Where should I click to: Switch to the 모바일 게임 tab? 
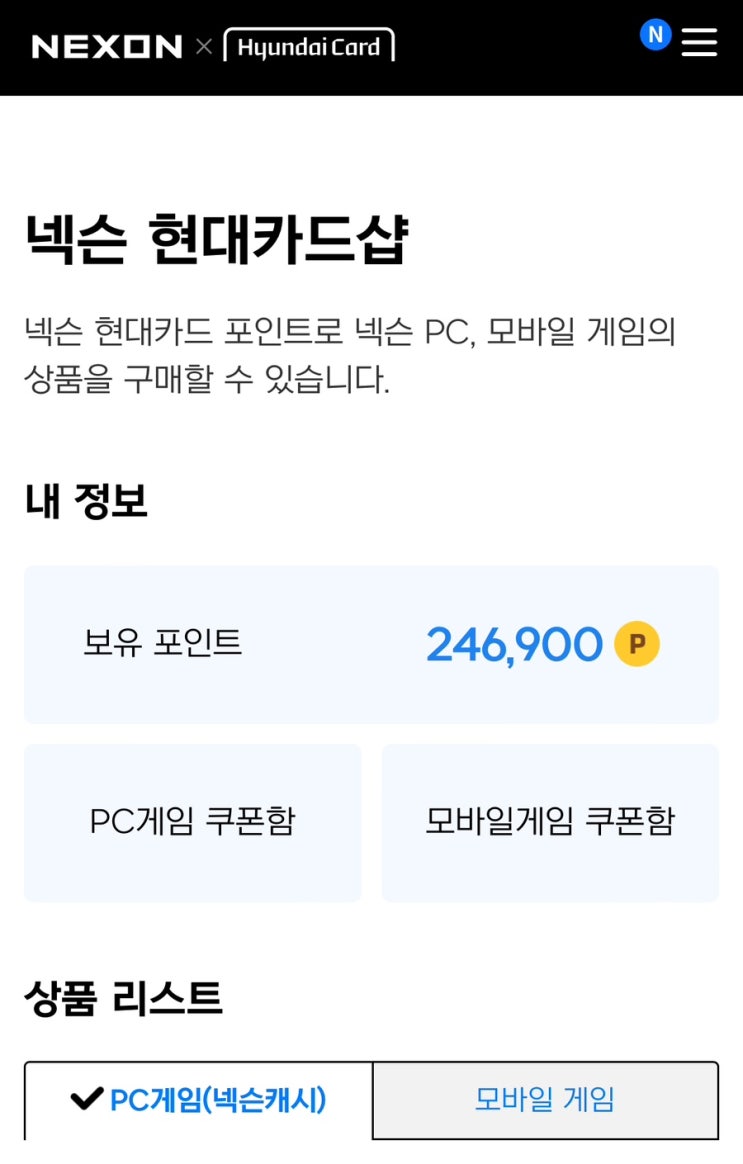pyautogui.click(x=546, y=1099)
